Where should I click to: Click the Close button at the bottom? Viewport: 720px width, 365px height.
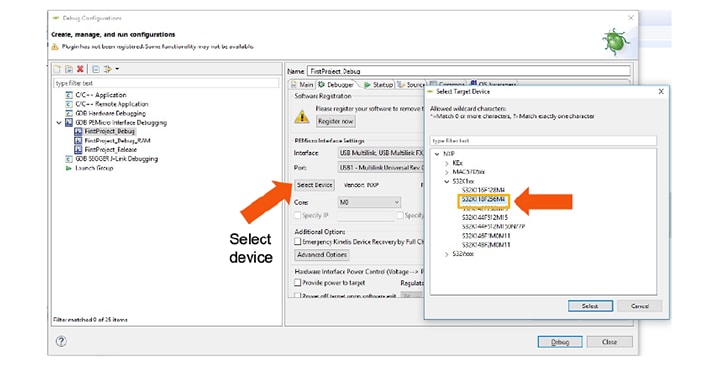(x=609, y=342)
